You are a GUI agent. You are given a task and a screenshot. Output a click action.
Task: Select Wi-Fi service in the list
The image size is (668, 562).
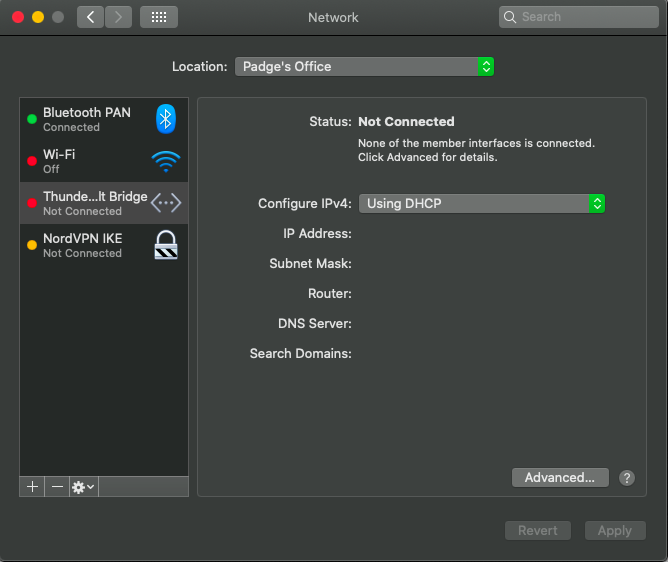click(104, 161)
